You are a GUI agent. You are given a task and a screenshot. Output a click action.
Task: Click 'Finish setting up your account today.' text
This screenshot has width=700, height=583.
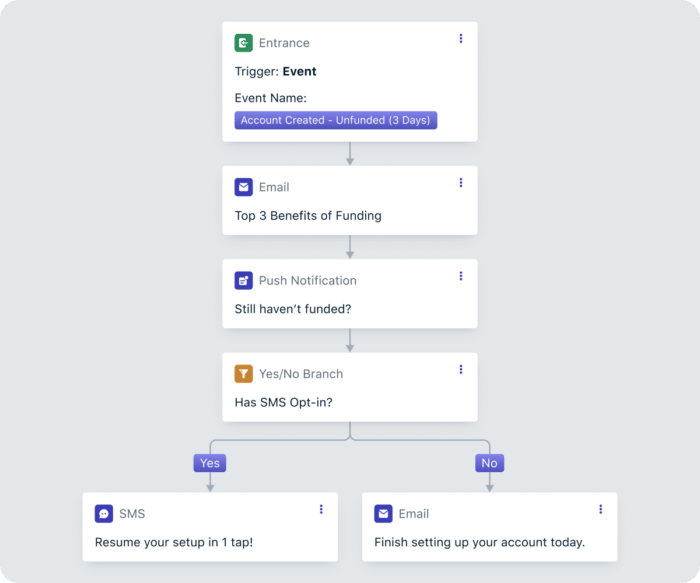point(480,542)
